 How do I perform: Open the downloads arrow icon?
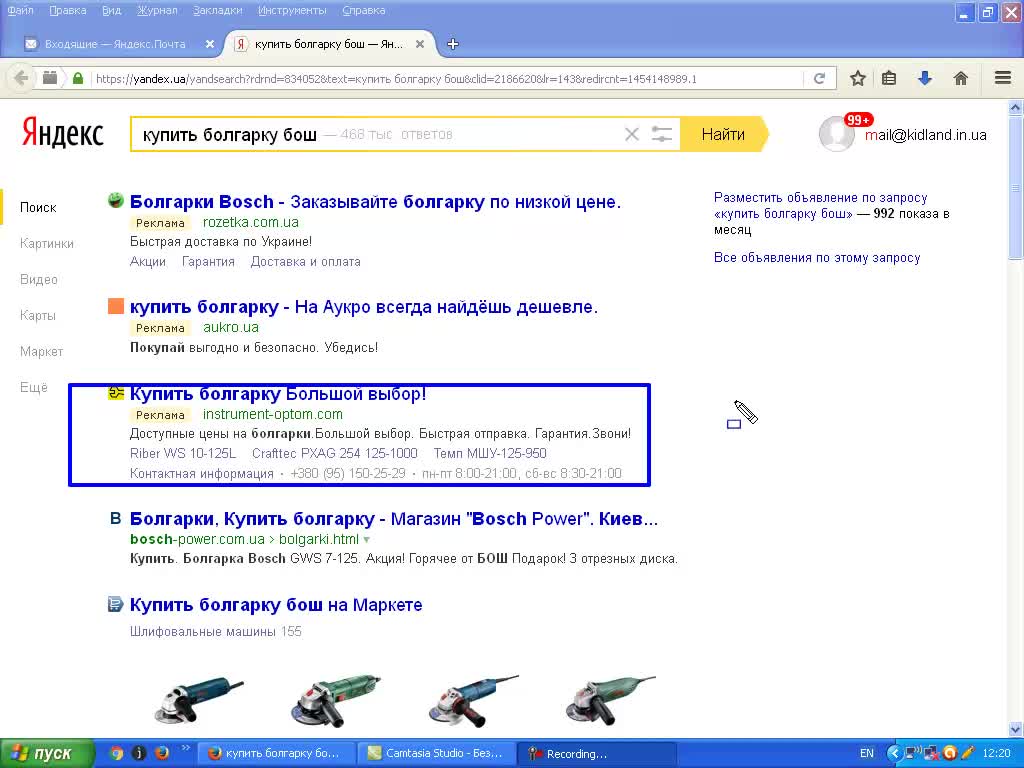[925, 79]
